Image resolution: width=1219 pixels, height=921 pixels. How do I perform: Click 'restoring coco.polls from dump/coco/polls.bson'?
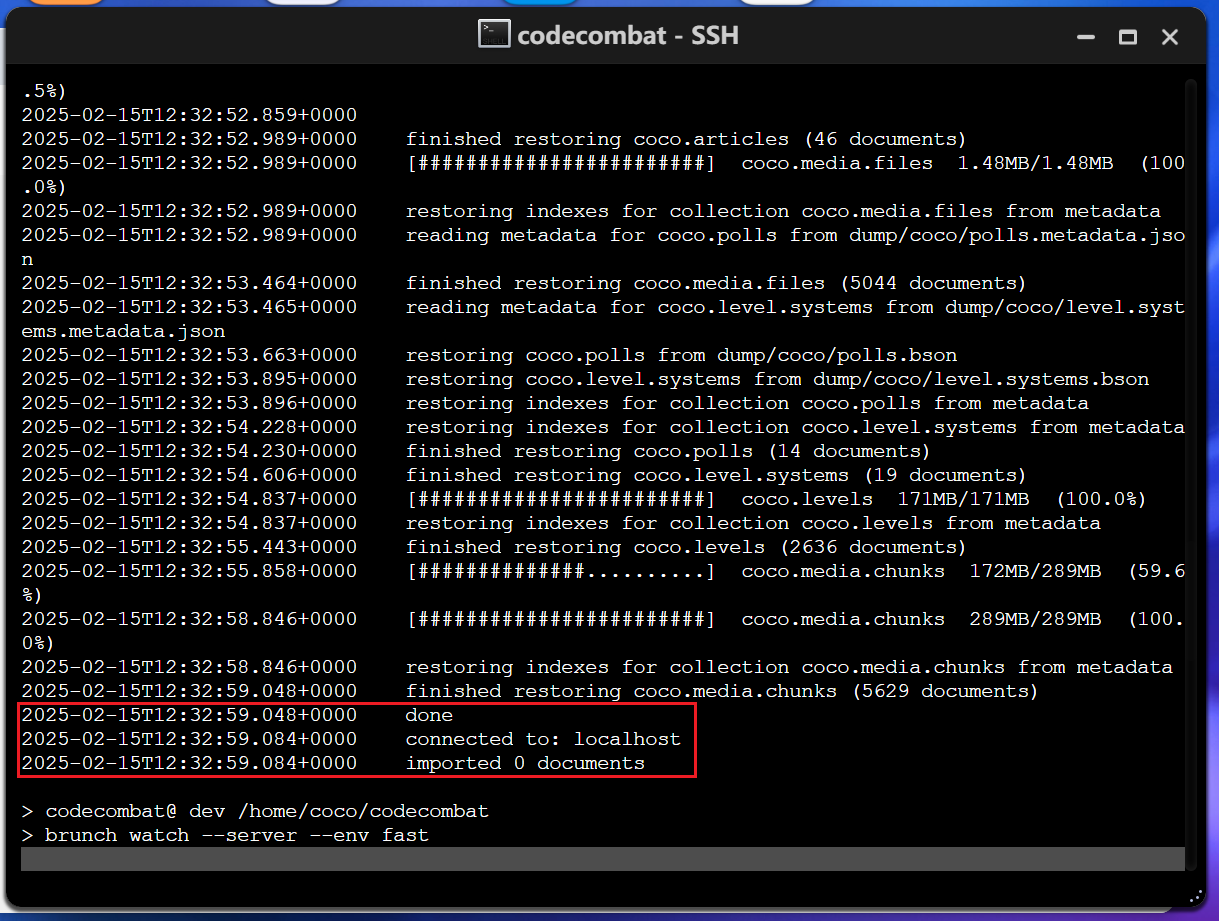681,355
